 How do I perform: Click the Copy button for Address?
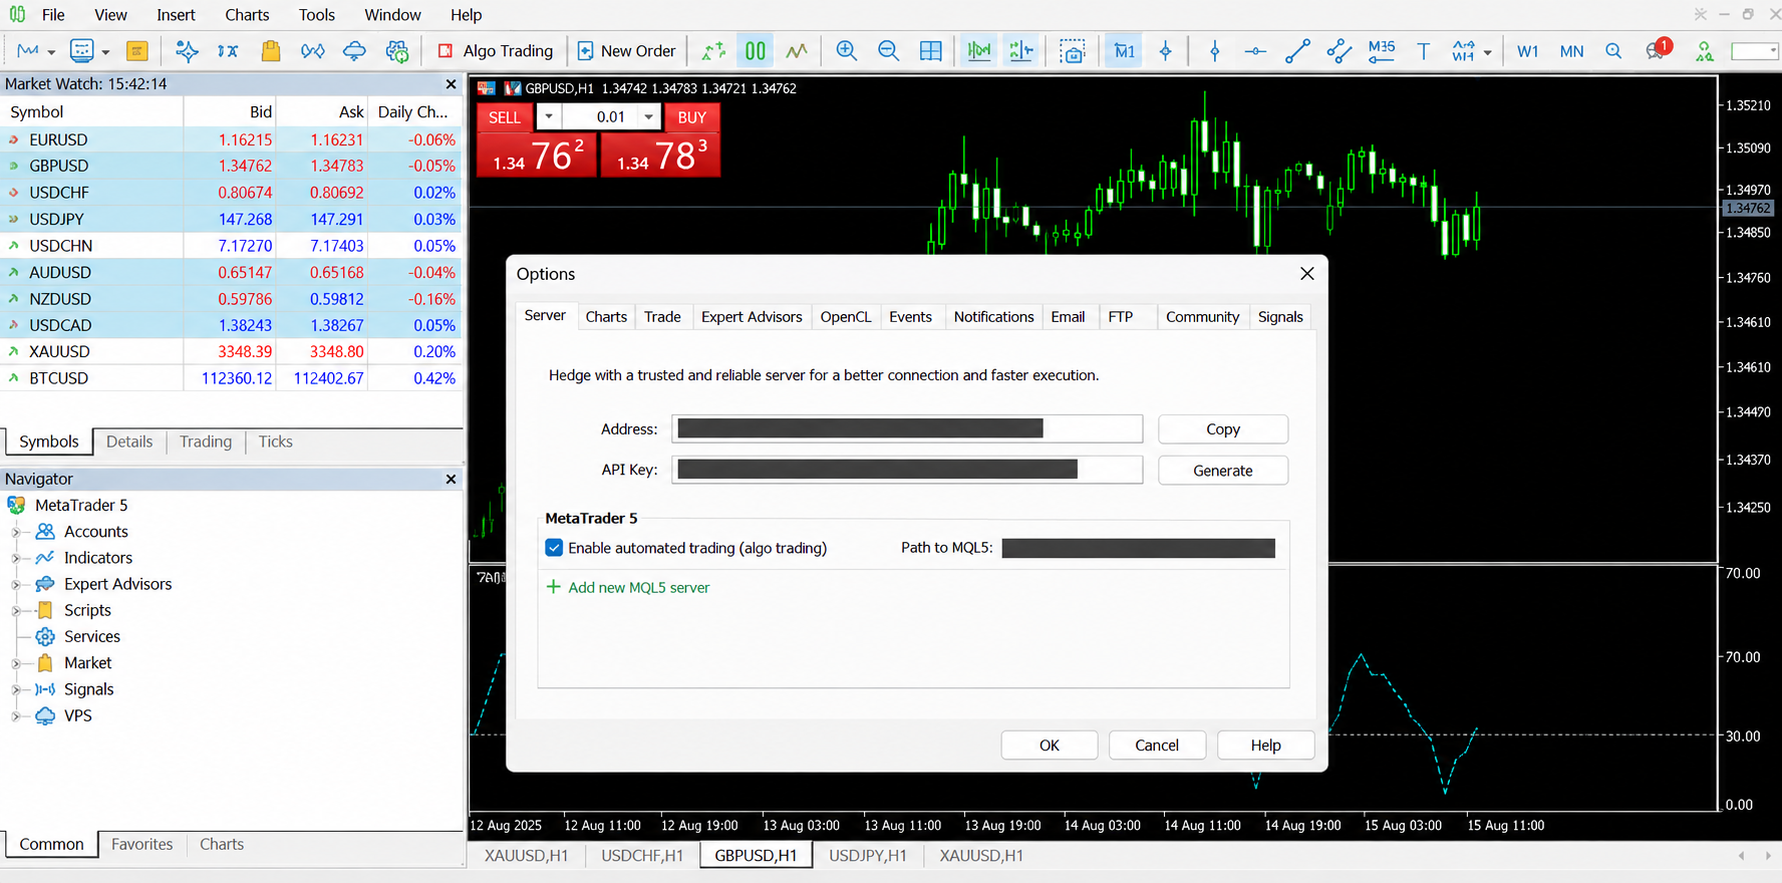1223,429
